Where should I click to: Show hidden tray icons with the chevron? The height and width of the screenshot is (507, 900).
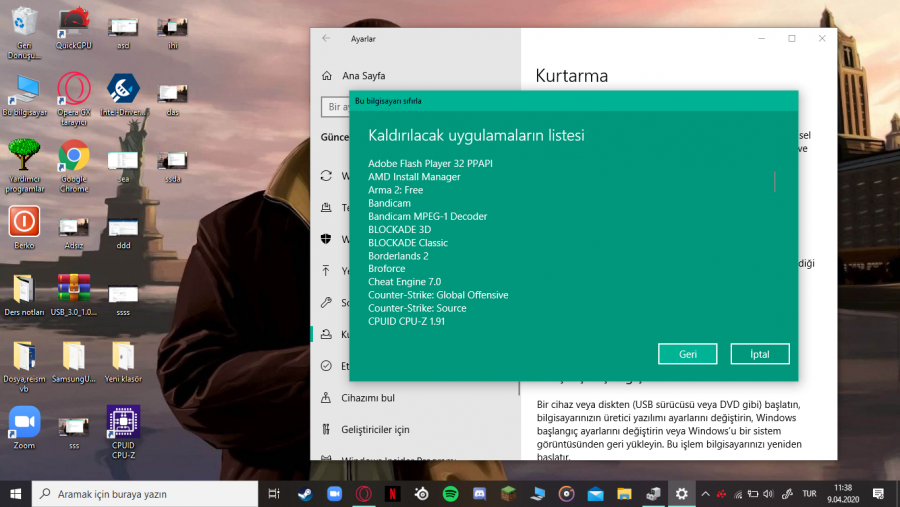(x=705, y=494)
